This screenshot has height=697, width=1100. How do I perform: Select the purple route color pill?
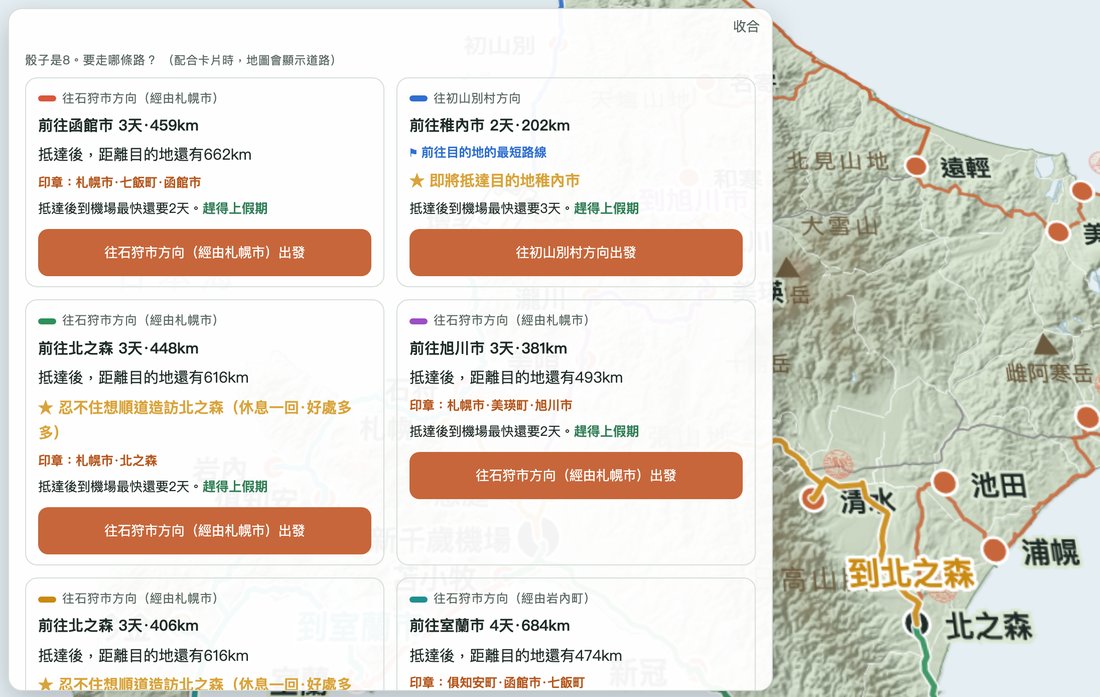click(x=418, y=321)
